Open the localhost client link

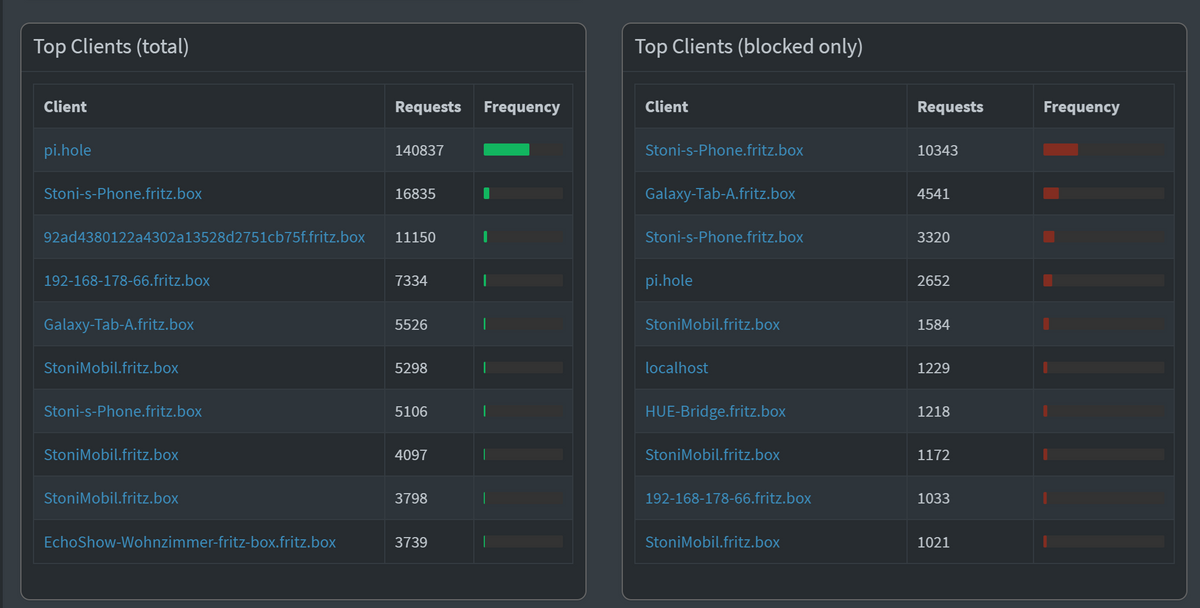pyautogui.click(x=677, y=368)
